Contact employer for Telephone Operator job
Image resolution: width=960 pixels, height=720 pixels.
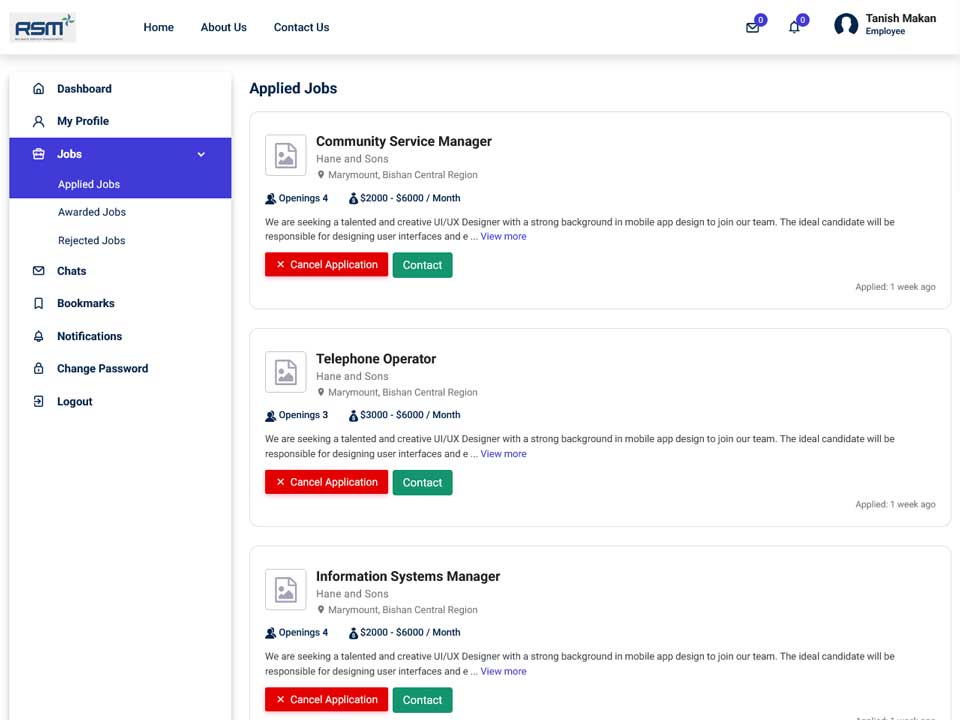(422, 482)
